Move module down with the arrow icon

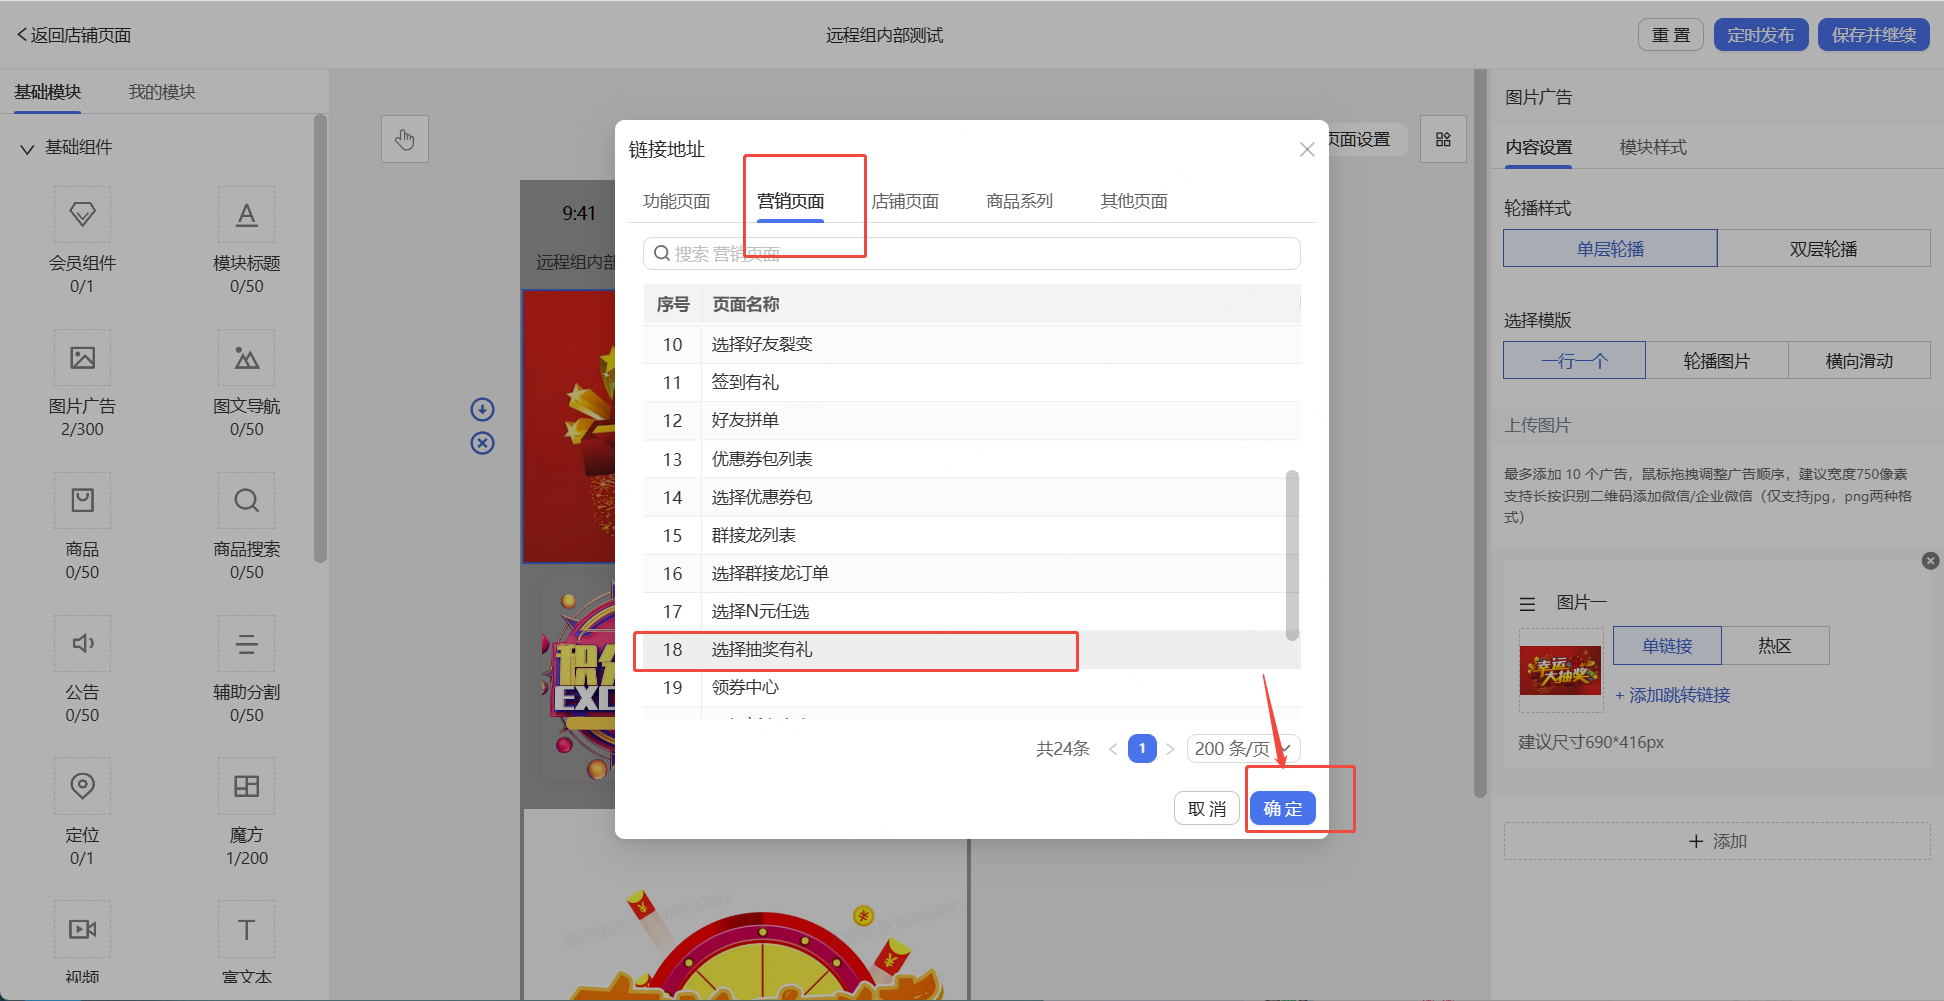pos(482,409)
